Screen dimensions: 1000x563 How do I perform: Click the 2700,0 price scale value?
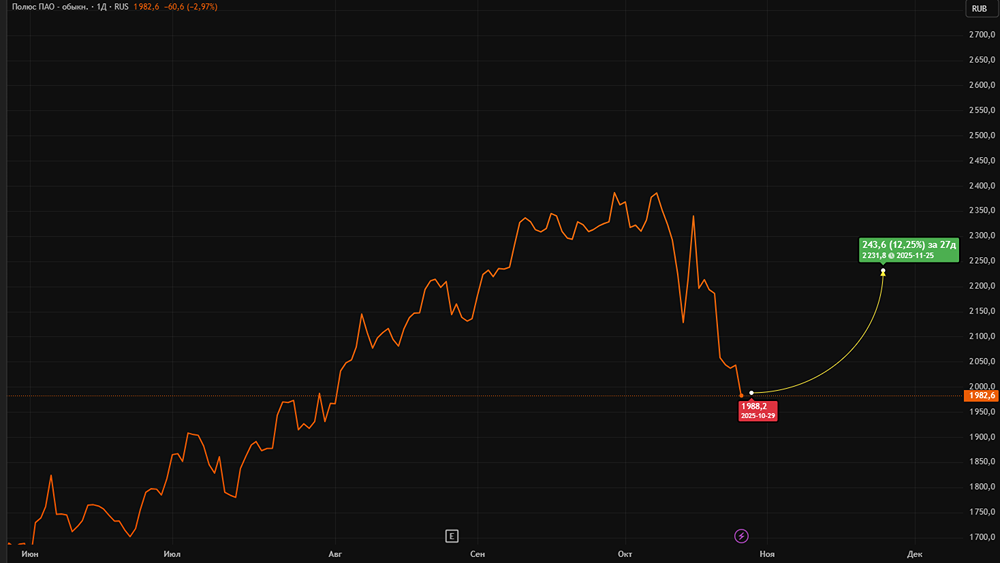click(x=982, y=34)
